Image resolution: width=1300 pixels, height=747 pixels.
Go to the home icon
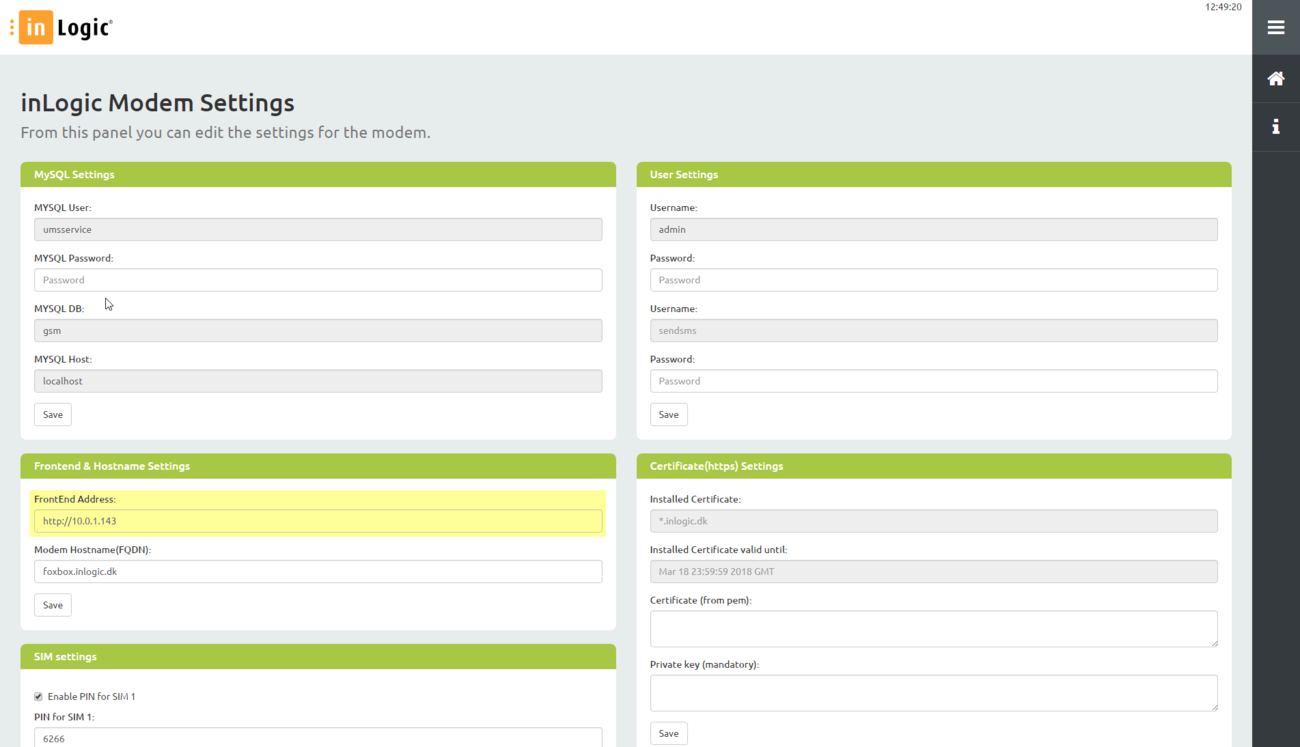(1275, 79)
